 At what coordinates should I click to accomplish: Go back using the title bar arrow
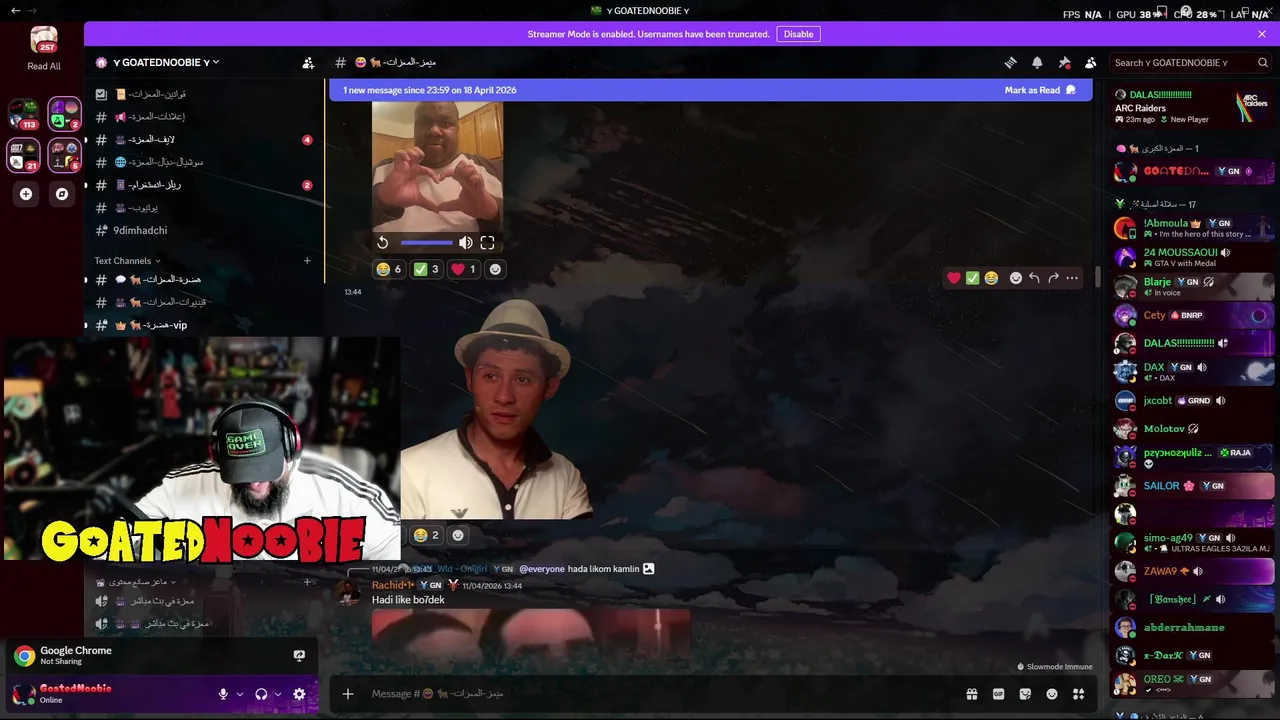click(x=15, y=10)
